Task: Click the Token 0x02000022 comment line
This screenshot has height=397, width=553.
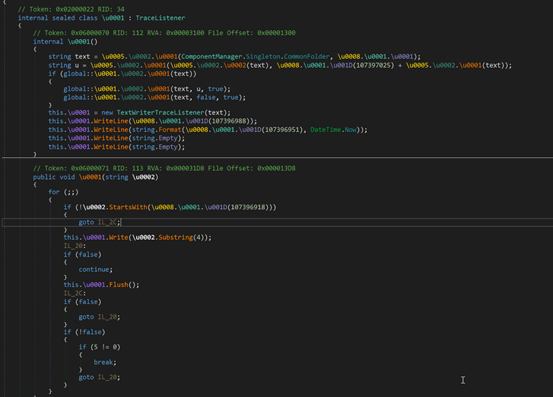Action: [71, 9]
